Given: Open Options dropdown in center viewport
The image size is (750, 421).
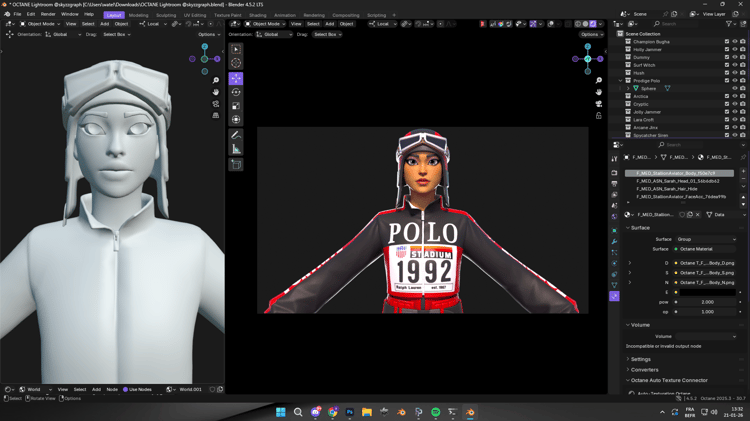Looking at the screenshot, I should click(592, 34).
